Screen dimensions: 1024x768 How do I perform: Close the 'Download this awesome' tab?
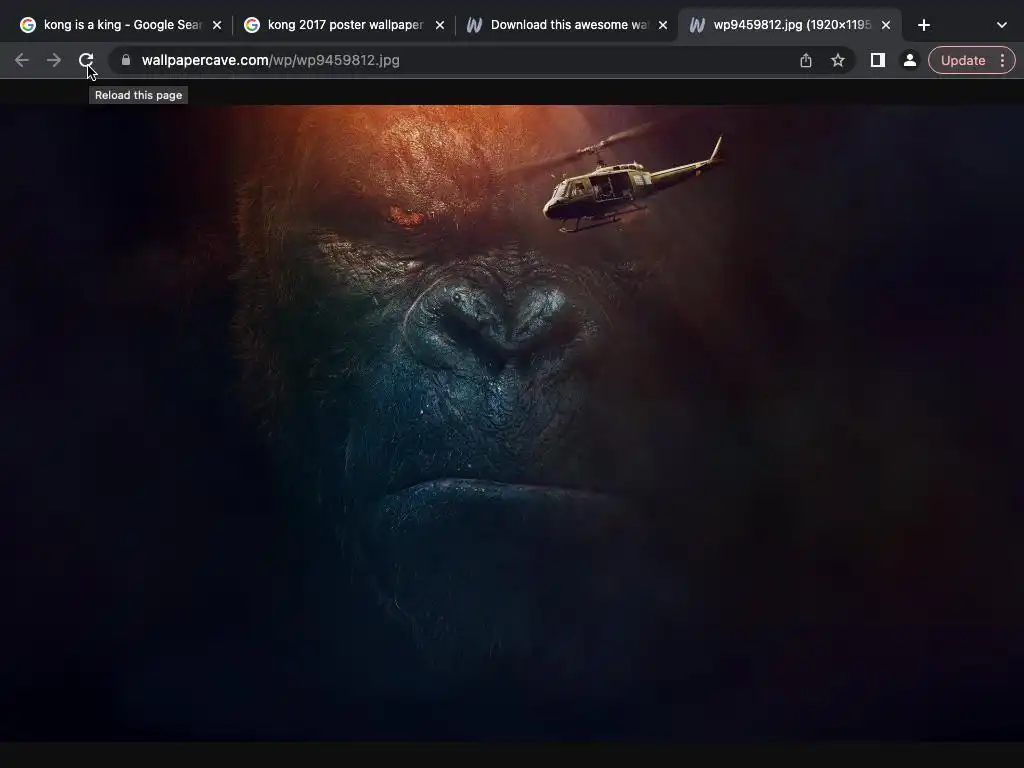663,25
